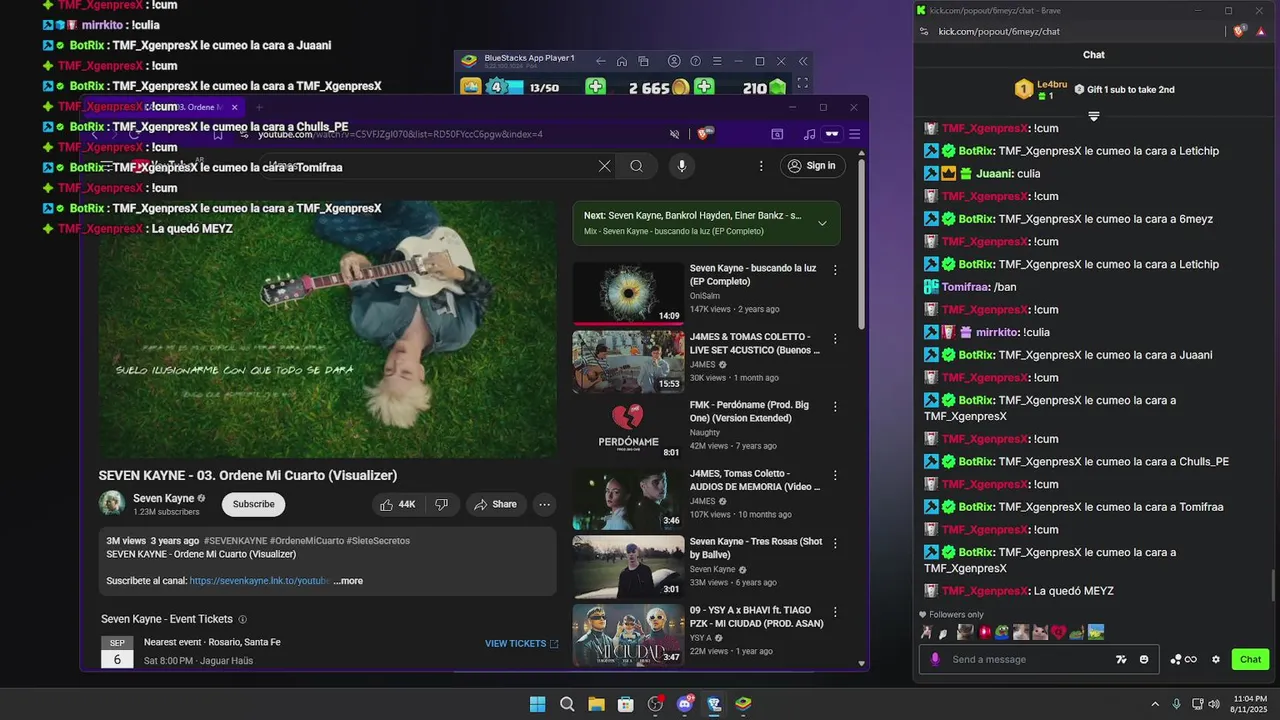Subscribe to Seven Kayne channel

pyautogui.click(x=253, y=504)
